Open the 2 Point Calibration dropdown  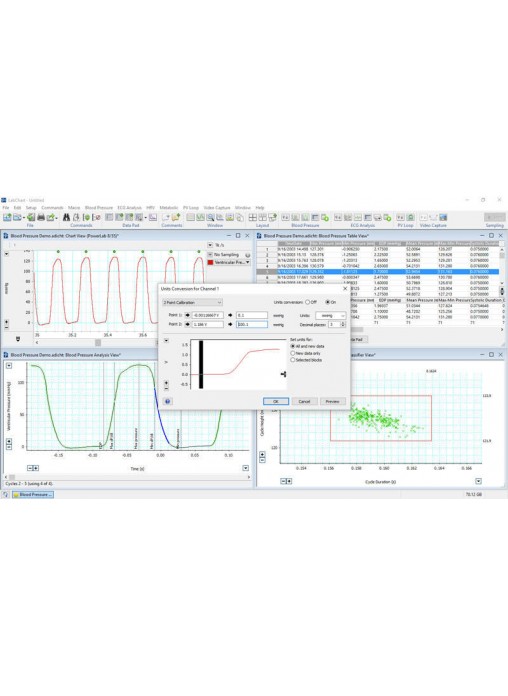tap(192, 303)
